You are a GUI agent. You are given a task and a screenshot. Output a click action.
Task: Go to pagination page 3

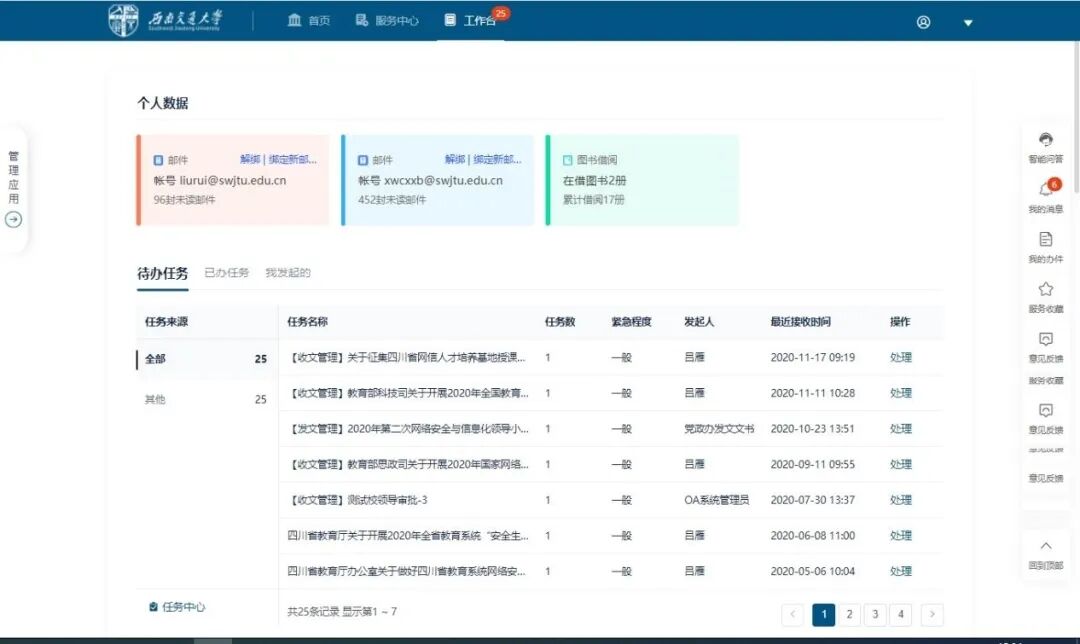point(875,614)
